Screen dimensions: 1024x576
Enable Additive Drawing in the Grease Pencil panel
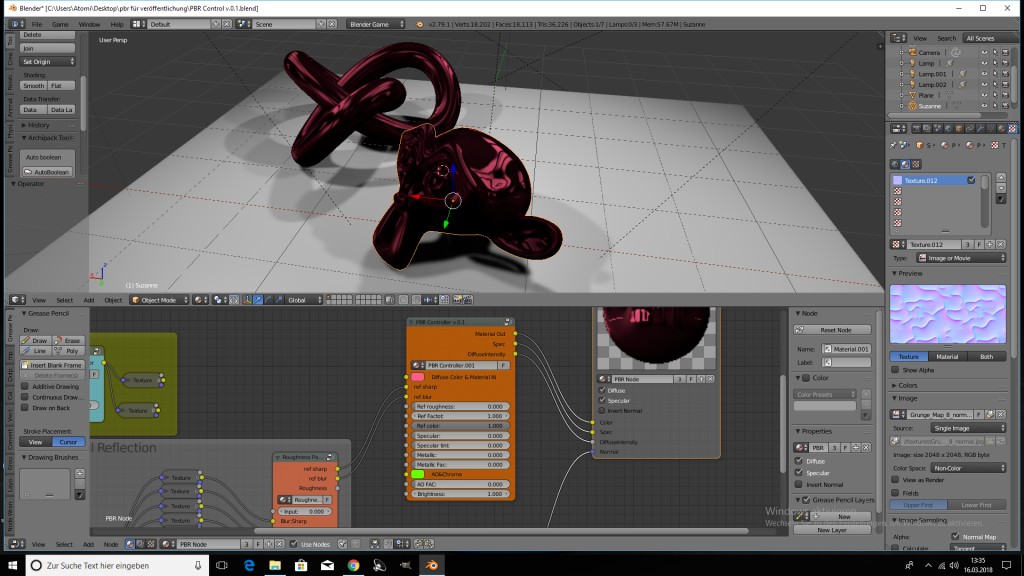click(24, 385)
